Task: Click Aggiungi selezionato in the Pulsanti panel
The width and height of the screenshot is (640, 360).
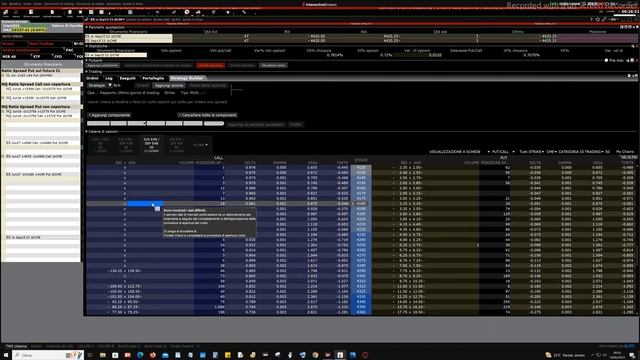Action: click(102, 65)
